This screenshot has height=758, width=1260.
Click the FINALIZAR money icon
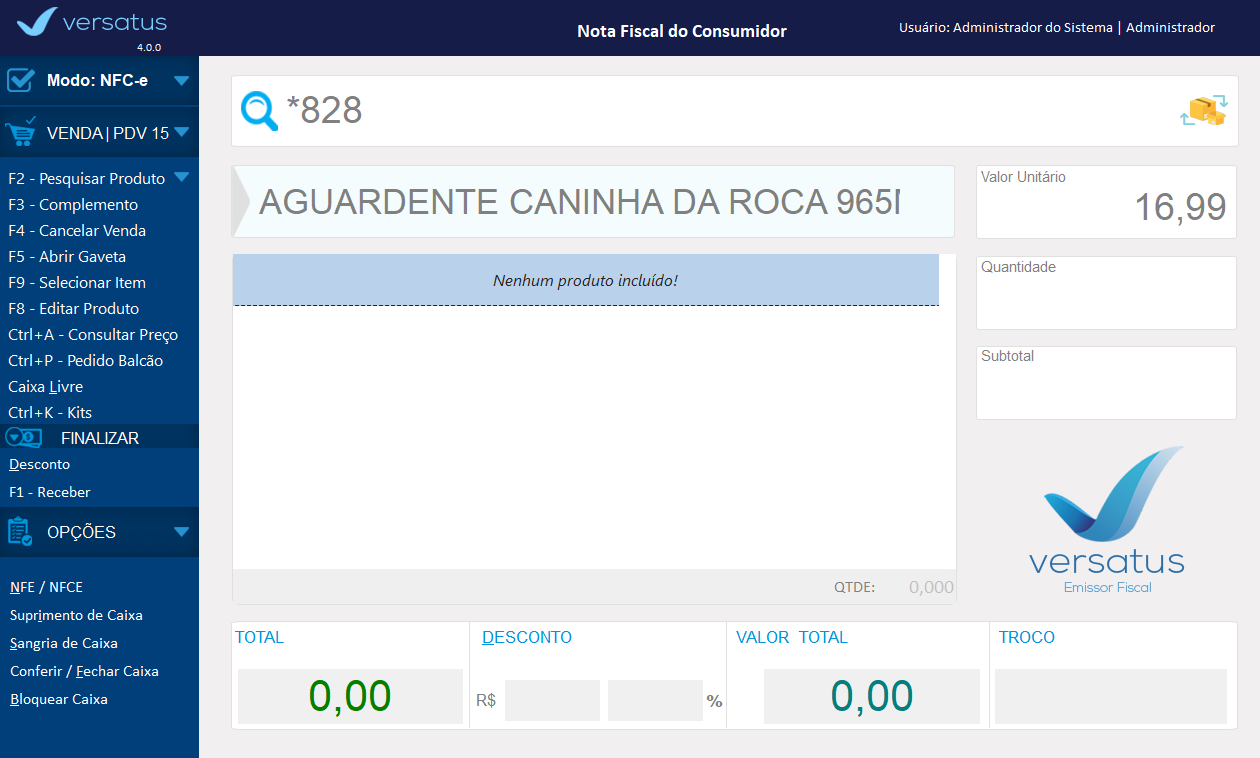point(23,437)
